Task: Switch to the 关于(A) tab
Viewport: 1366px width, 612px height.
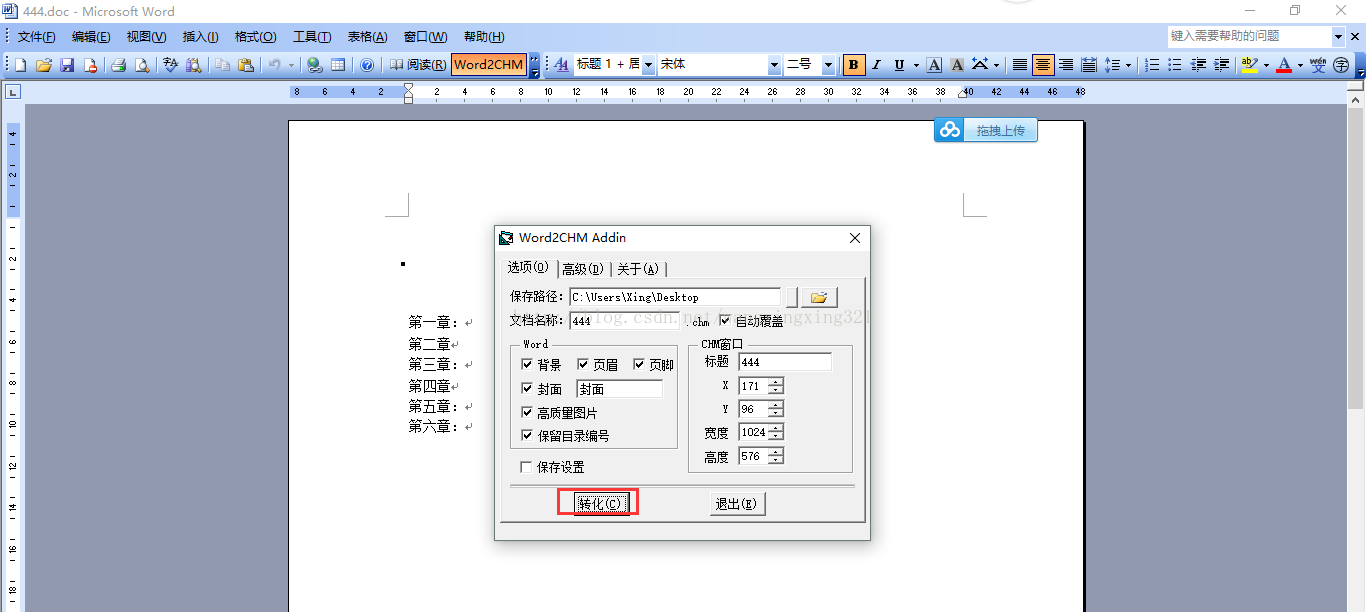Action: (637, 269)
